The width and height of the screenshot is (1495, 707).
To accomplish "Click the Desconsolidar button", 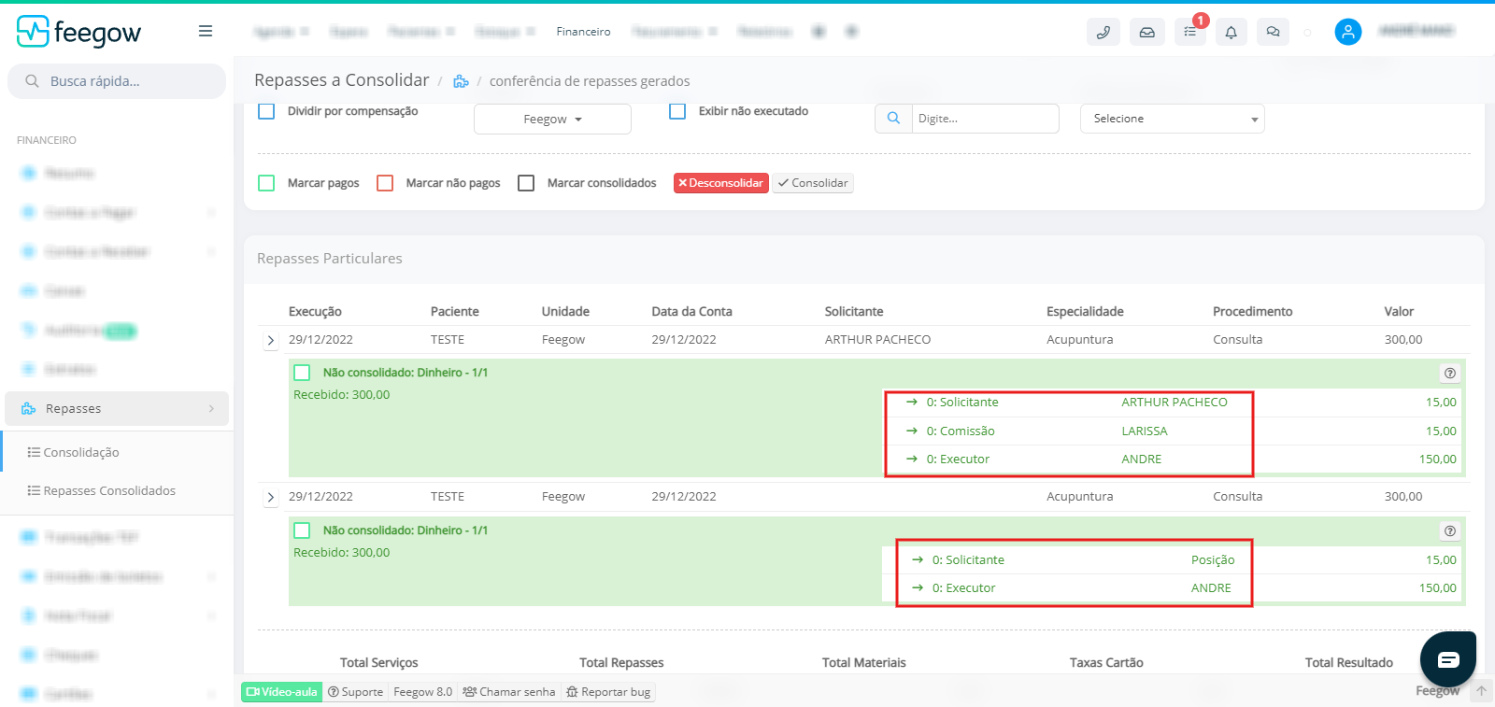I will (721, 183).
